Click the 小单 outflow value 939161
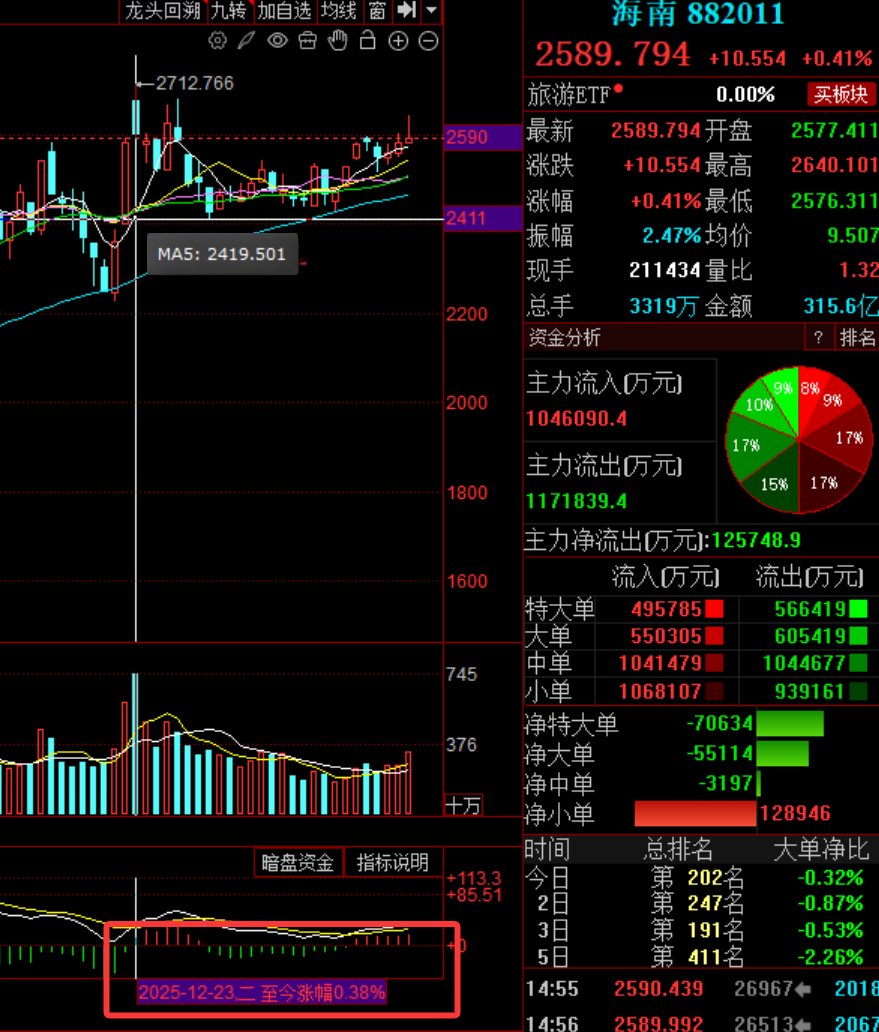Image resolution: width=879 pixels, height=1032 pixels. (x=810, y=692)
